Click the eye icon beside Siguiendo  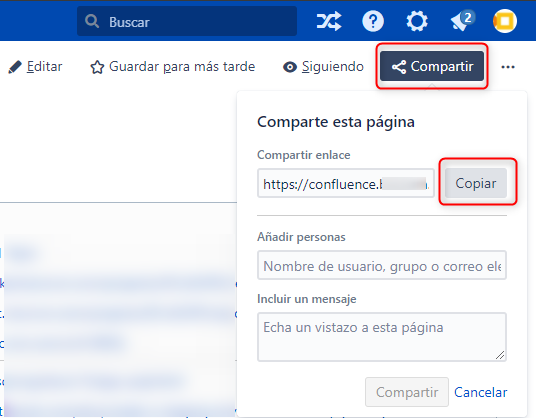[290, 67]
